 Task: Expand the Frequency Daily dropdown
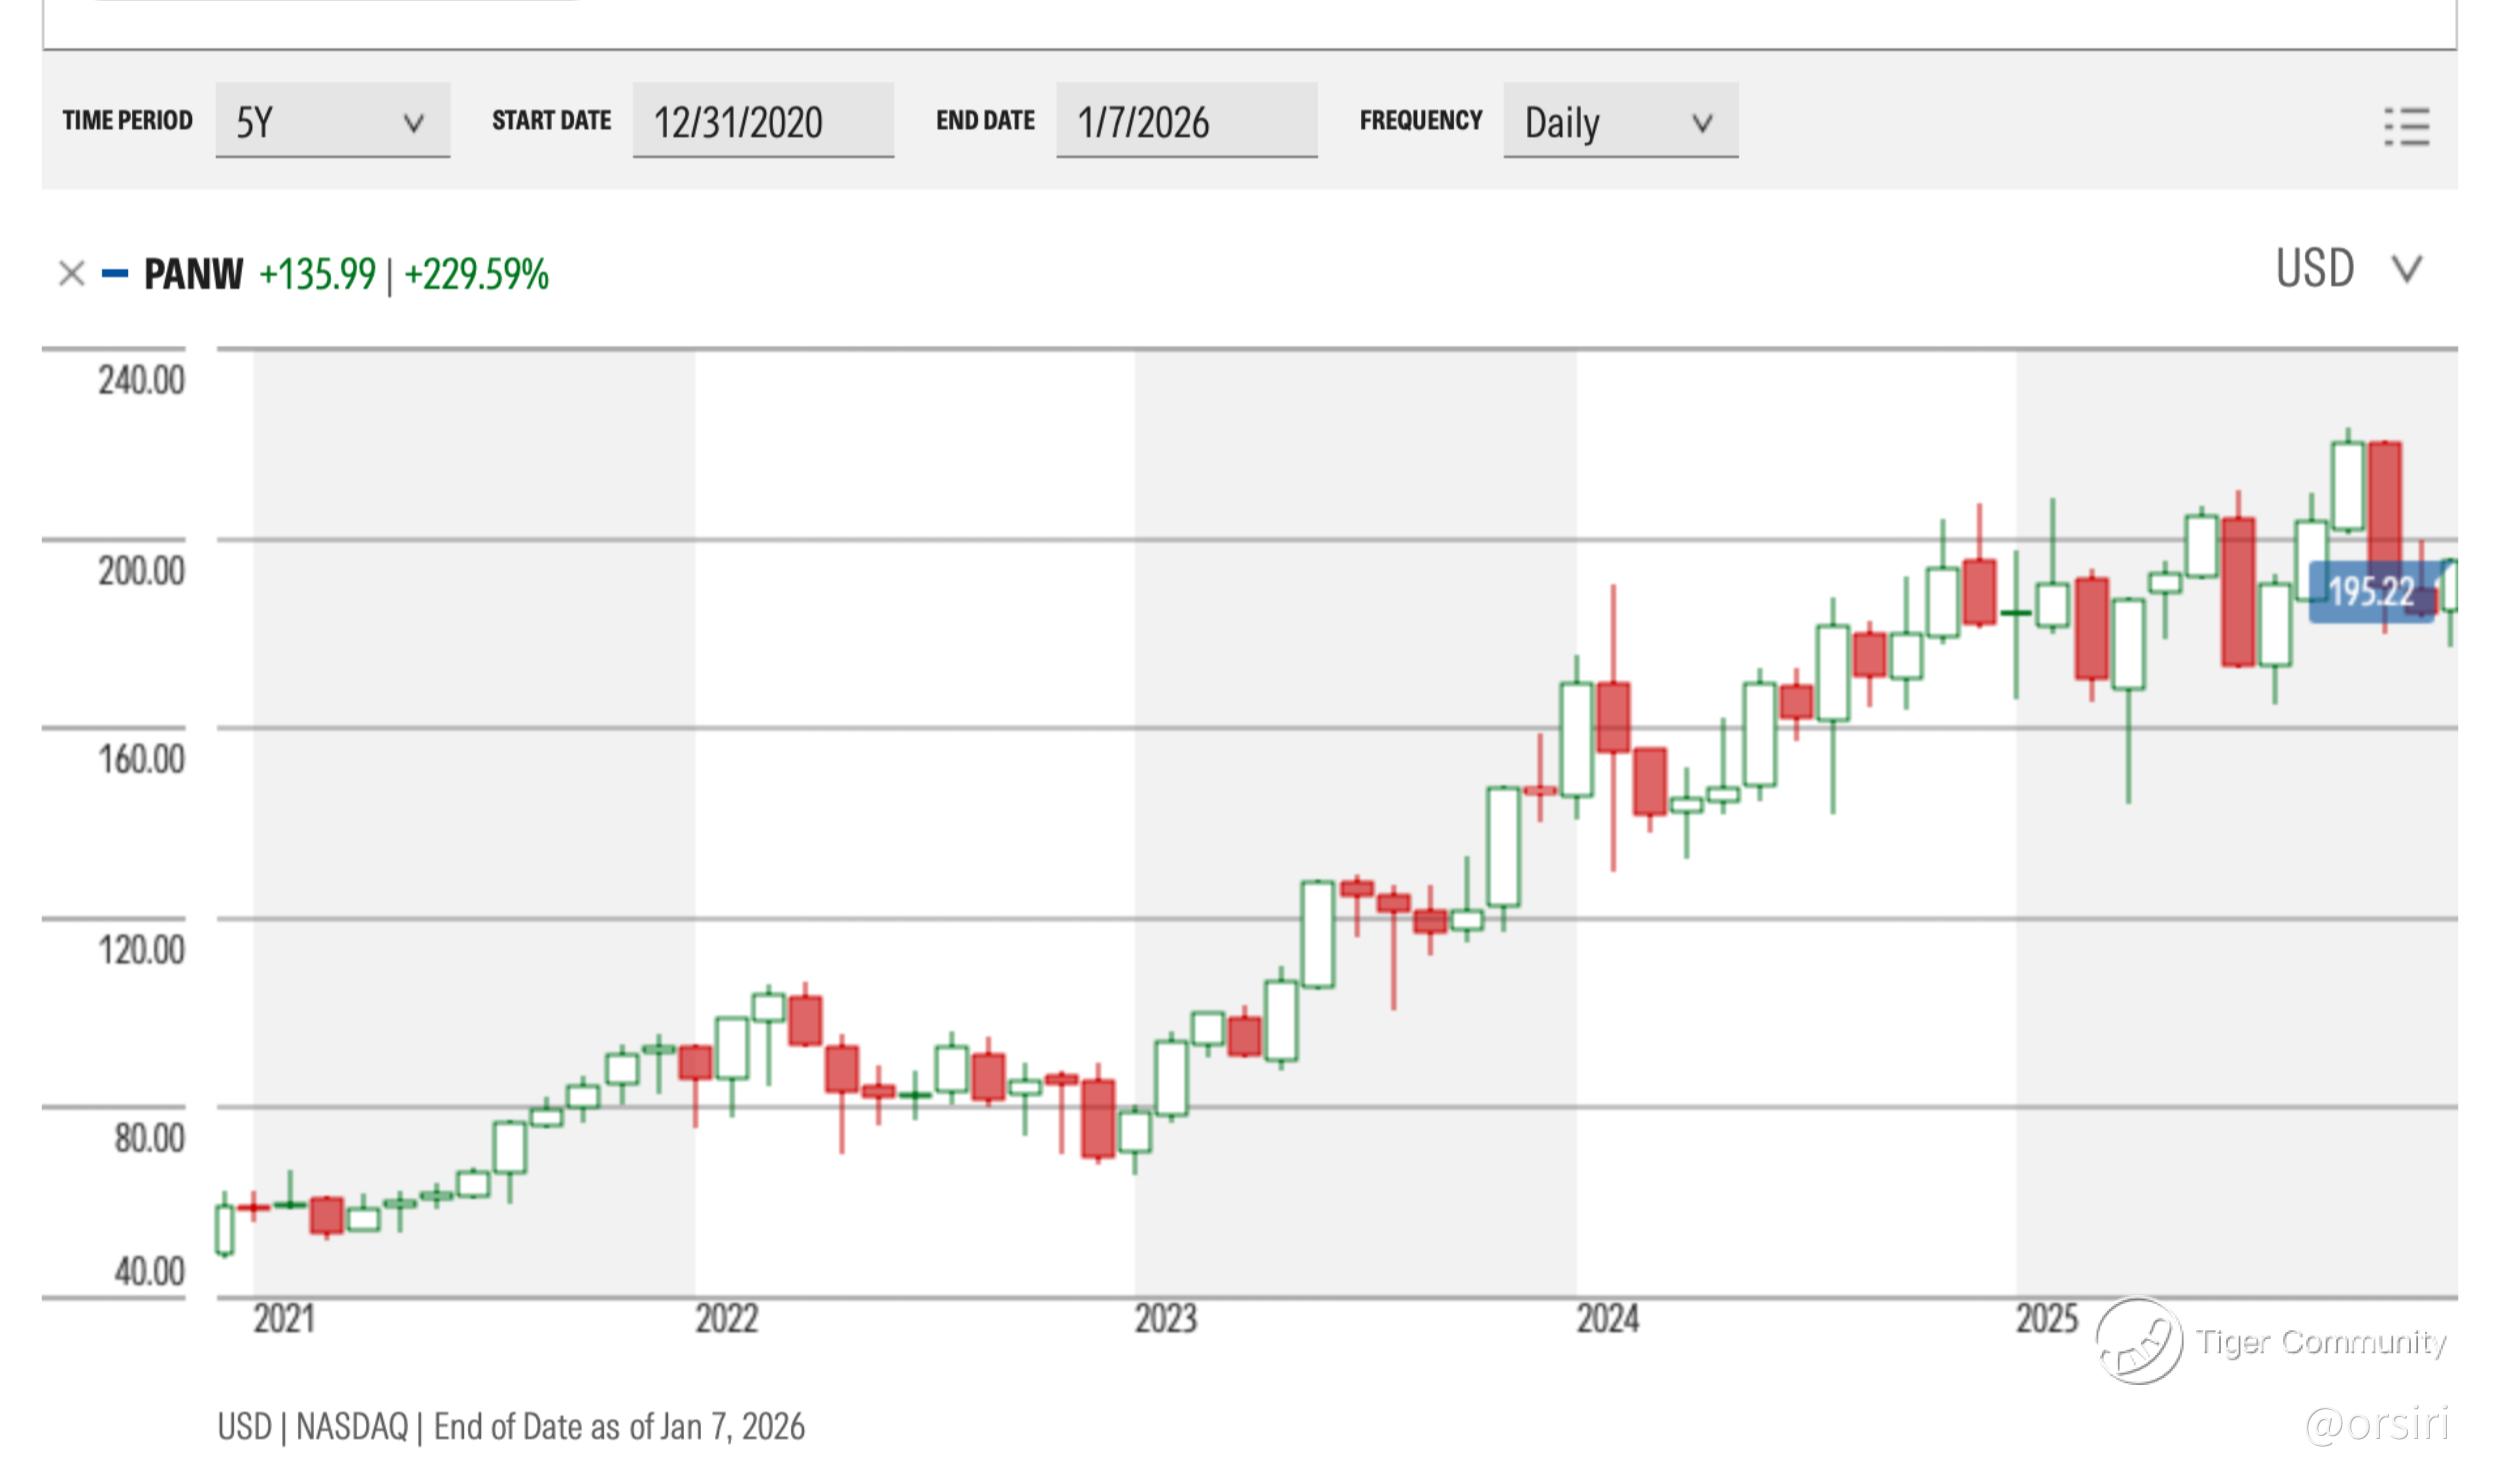tap(1619, 122)
